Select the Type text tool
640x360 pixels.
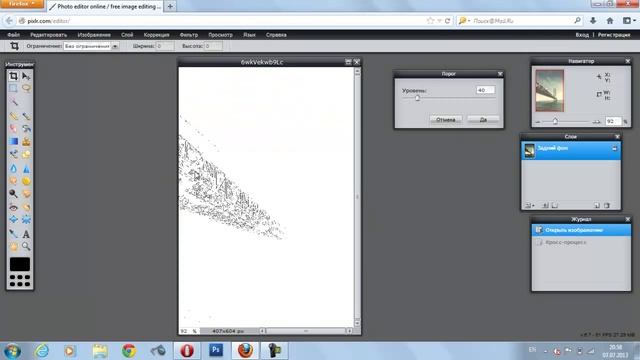26,234
